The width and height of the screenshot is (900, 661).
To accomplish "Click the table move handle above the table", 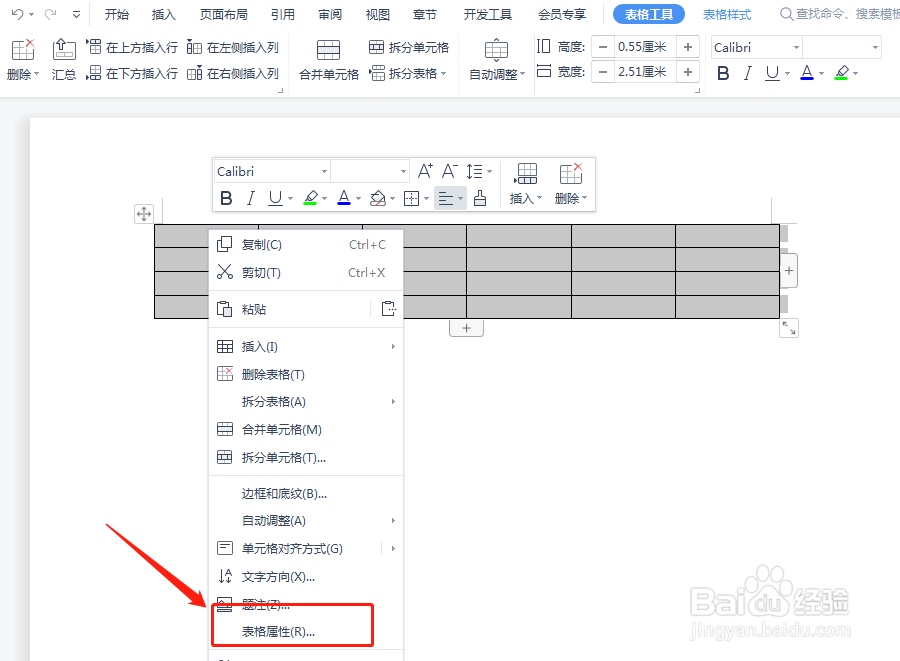I will pyautogui.click(x=144, y=213).
